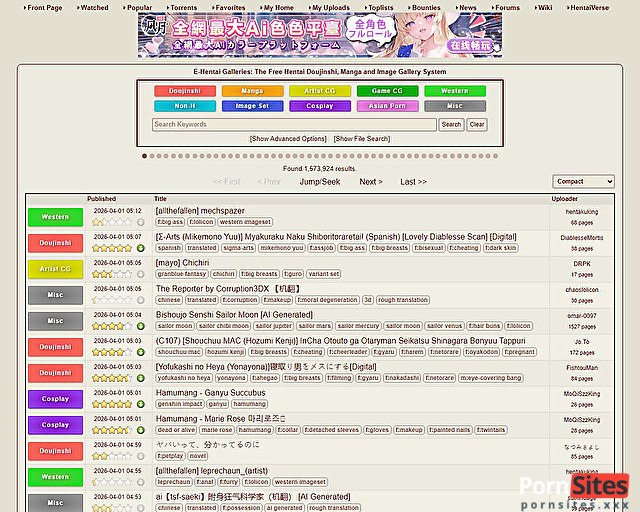
Task: Click Artist CG category badge on Chichiri row
Action: point(56,269)
